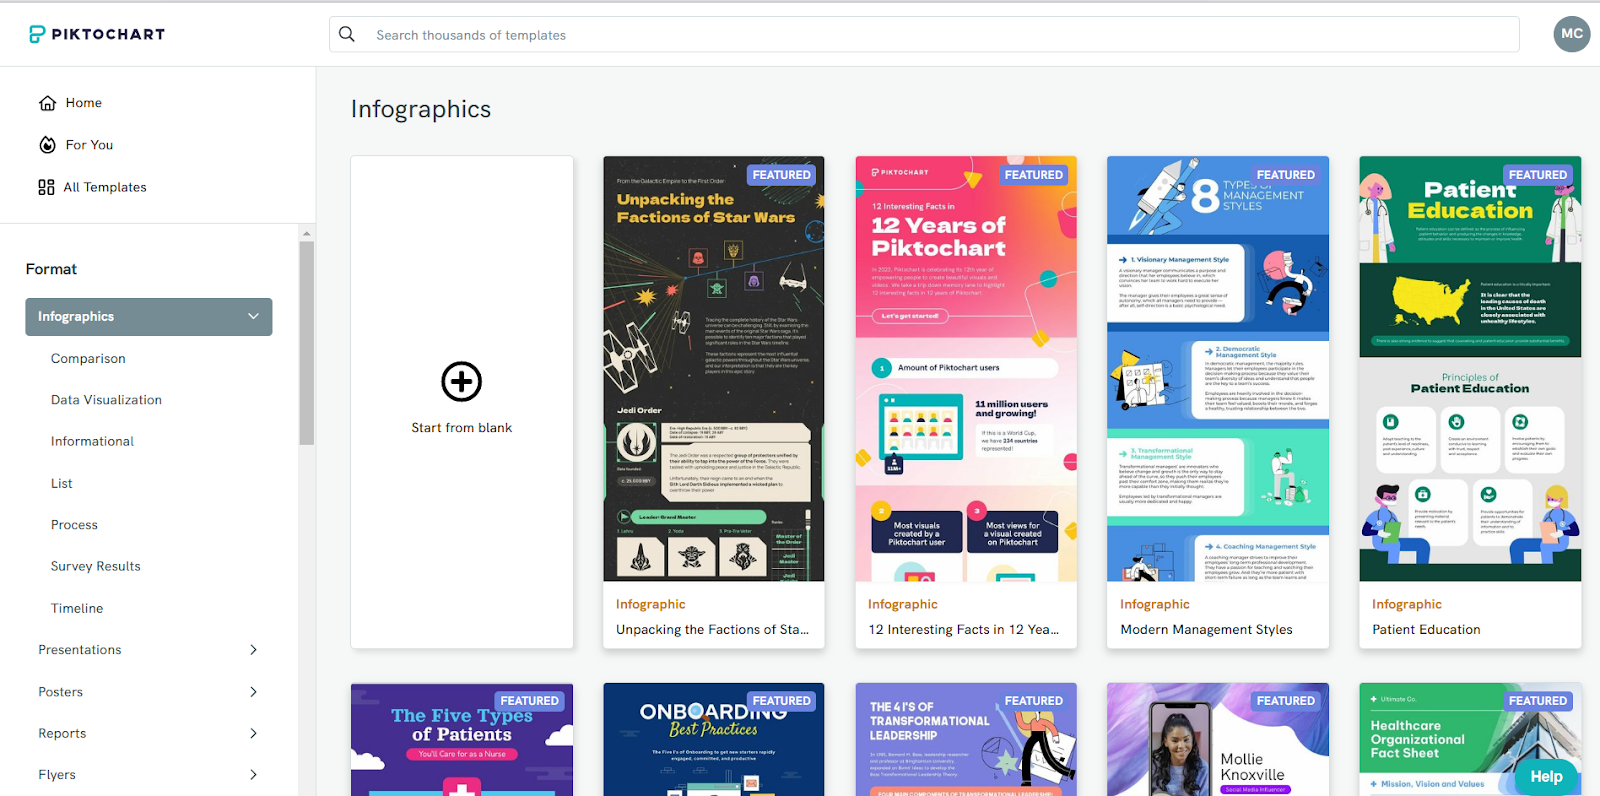The height and width of the screenshot is (796, 1600).
Task: Click FEATURED badge on Patient Education template
Action: [x=1538, y=175]
